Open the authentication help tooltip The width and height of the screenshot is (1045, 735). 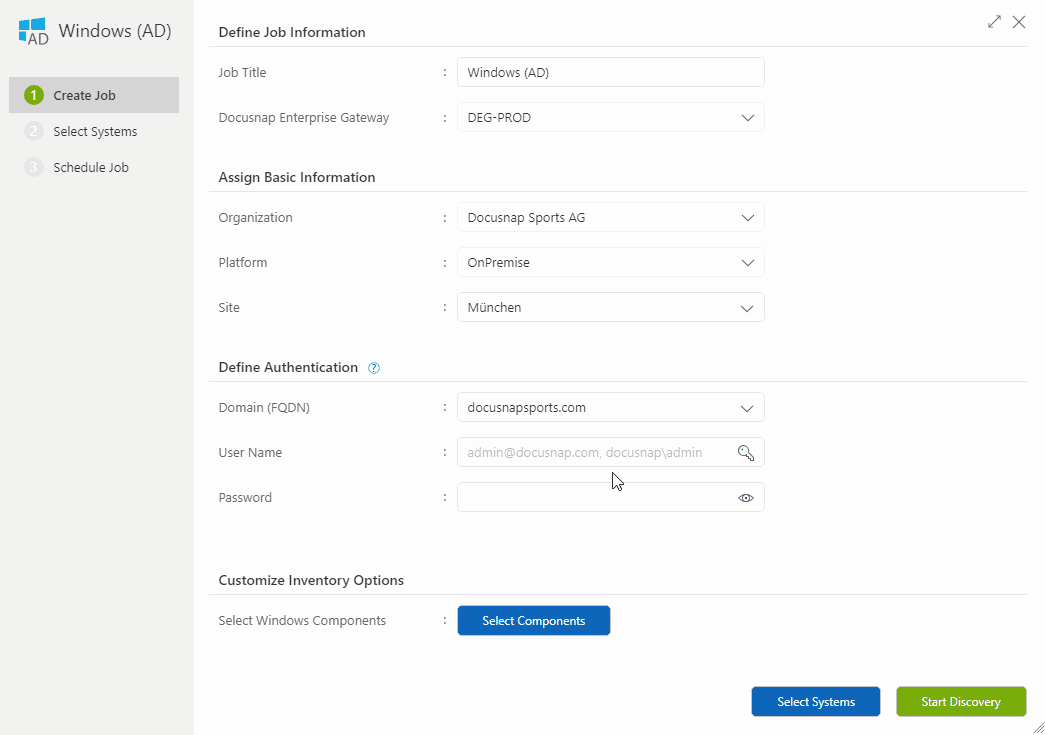[373, 368]
